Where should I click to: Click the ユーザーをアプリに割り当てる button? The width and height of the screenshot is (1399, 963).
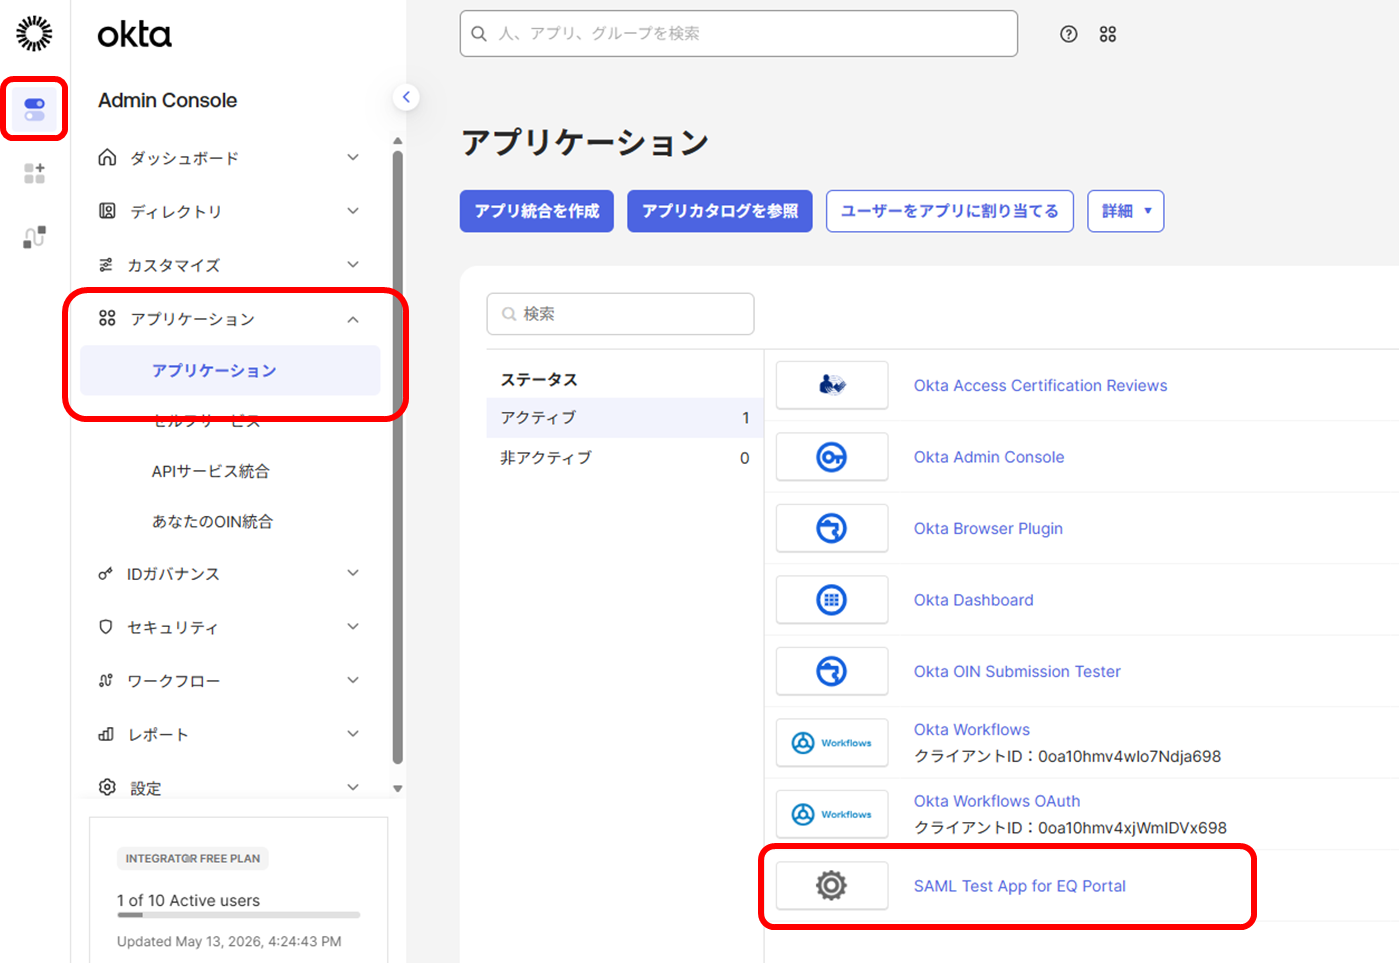click(x=950, y=211)
